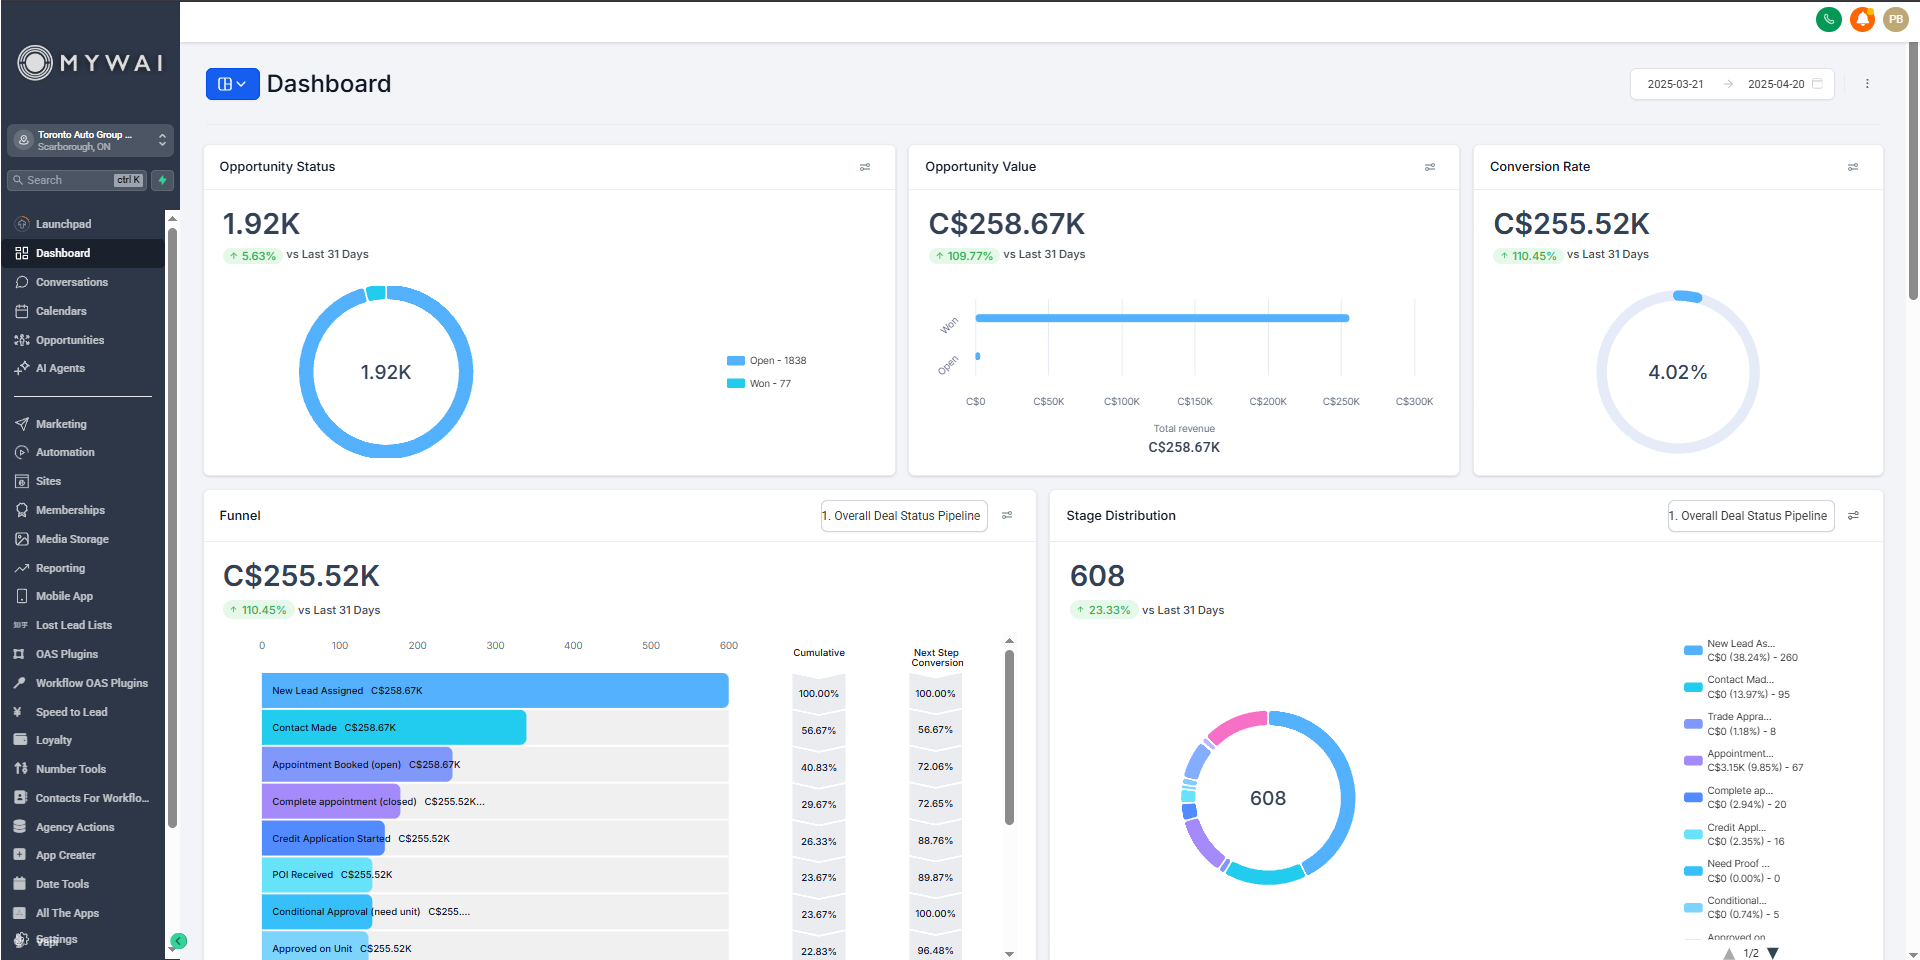Open Opportunity Value widget filter settings
The width and height of the screenshot is (1920, 960).
point(1430,167)
